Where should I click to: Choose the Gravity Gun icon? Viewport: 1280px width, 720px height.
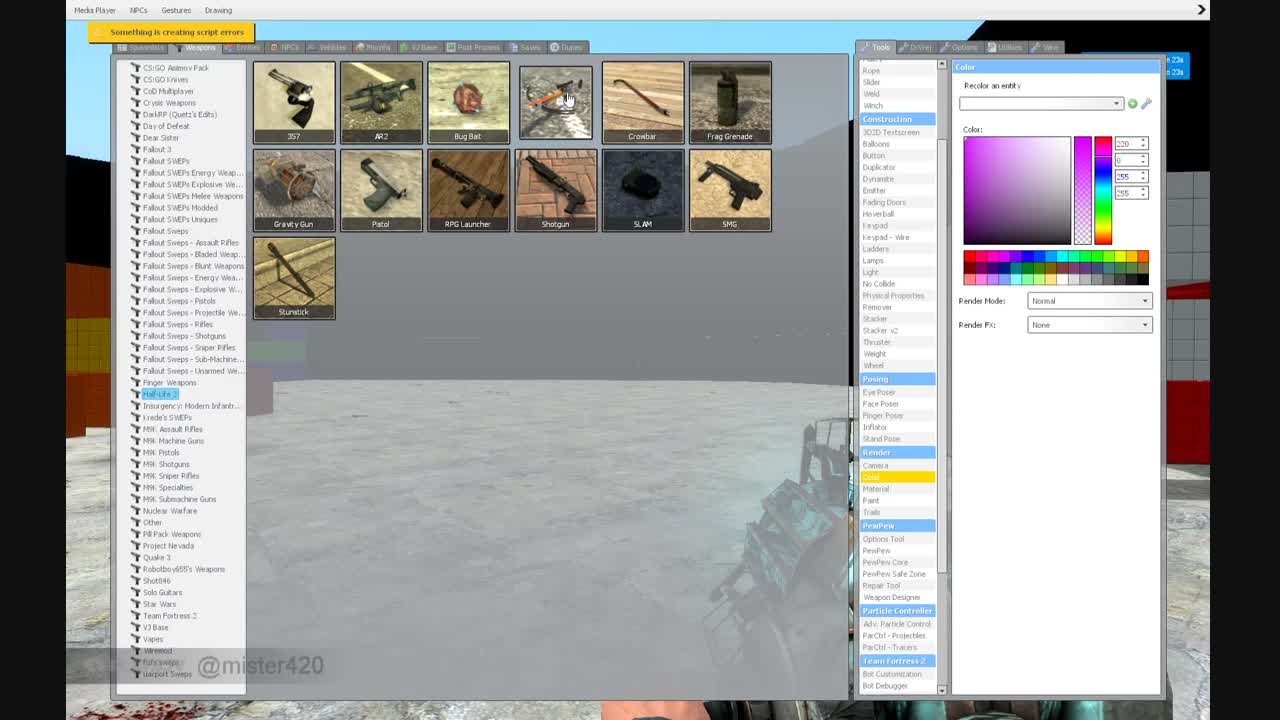pyautogui.click(x=294, y=190)
